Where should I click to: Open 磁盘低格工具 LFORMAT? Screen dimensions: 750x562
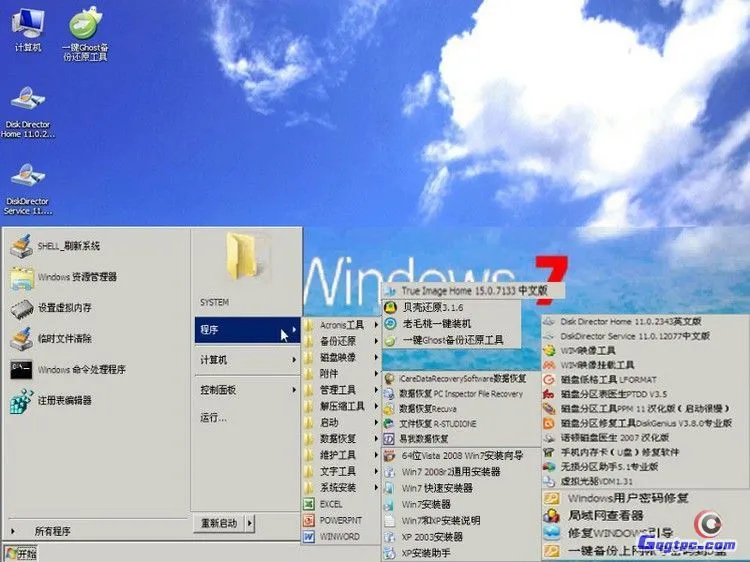644,380
